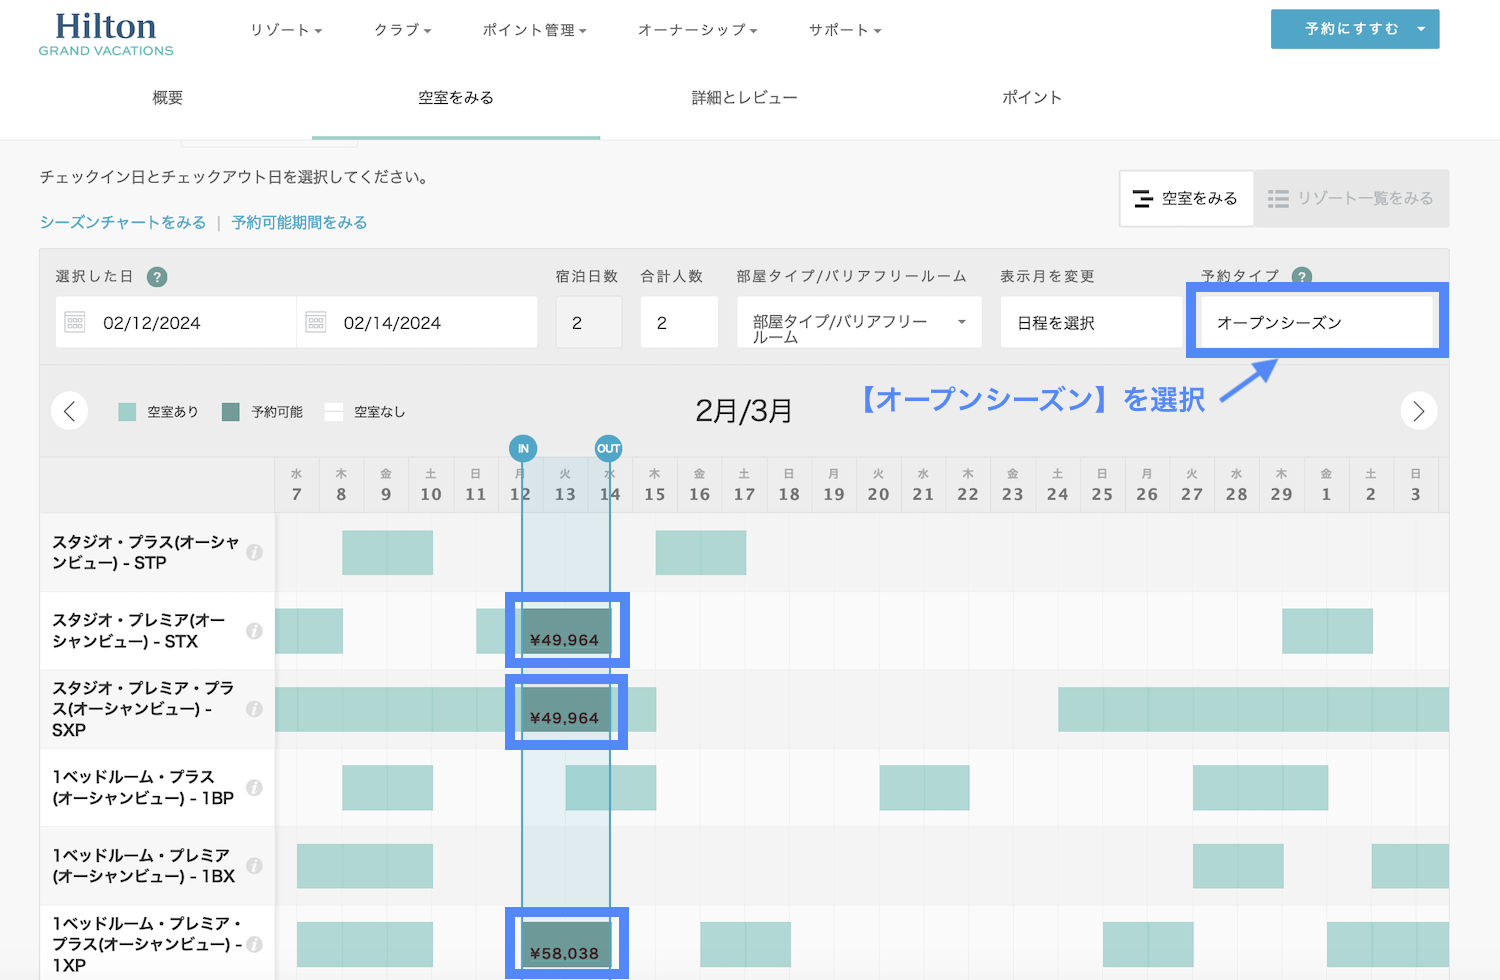The width and height of the screenshot is (1500, 980).
Task: Click date 20 in the calendar header
Action: [x=878, y=485]
